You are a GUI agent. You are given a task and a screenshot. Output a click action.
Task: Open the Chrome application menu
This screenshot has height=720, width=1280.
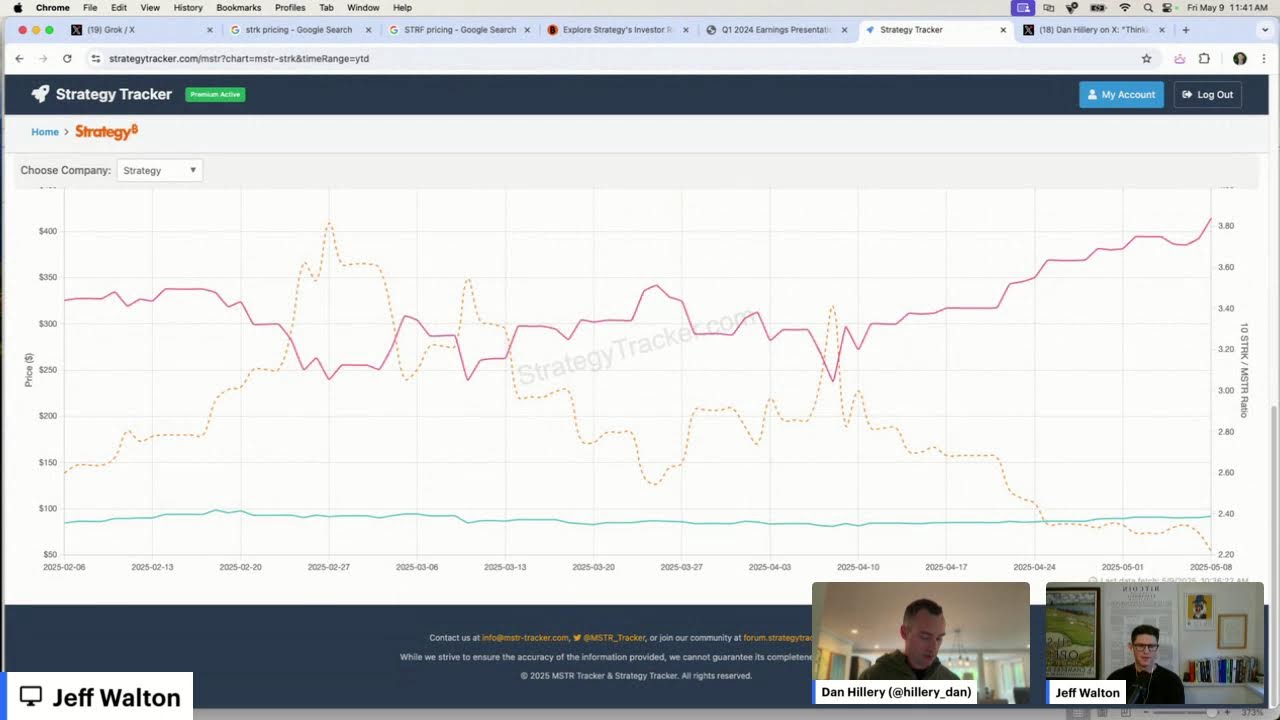(53, 7)
